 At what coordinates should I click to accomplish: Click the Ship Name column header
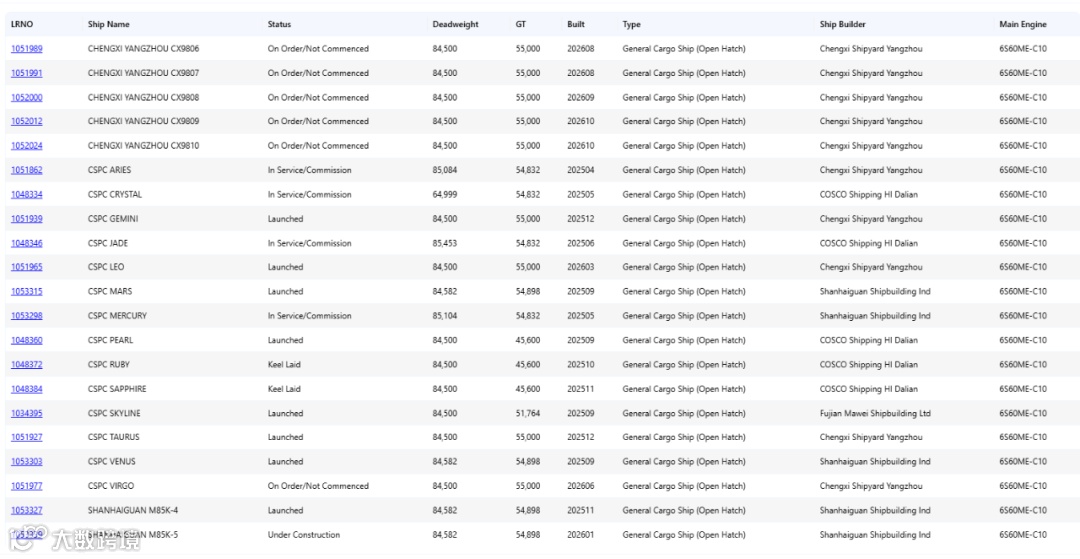[109, 24]
